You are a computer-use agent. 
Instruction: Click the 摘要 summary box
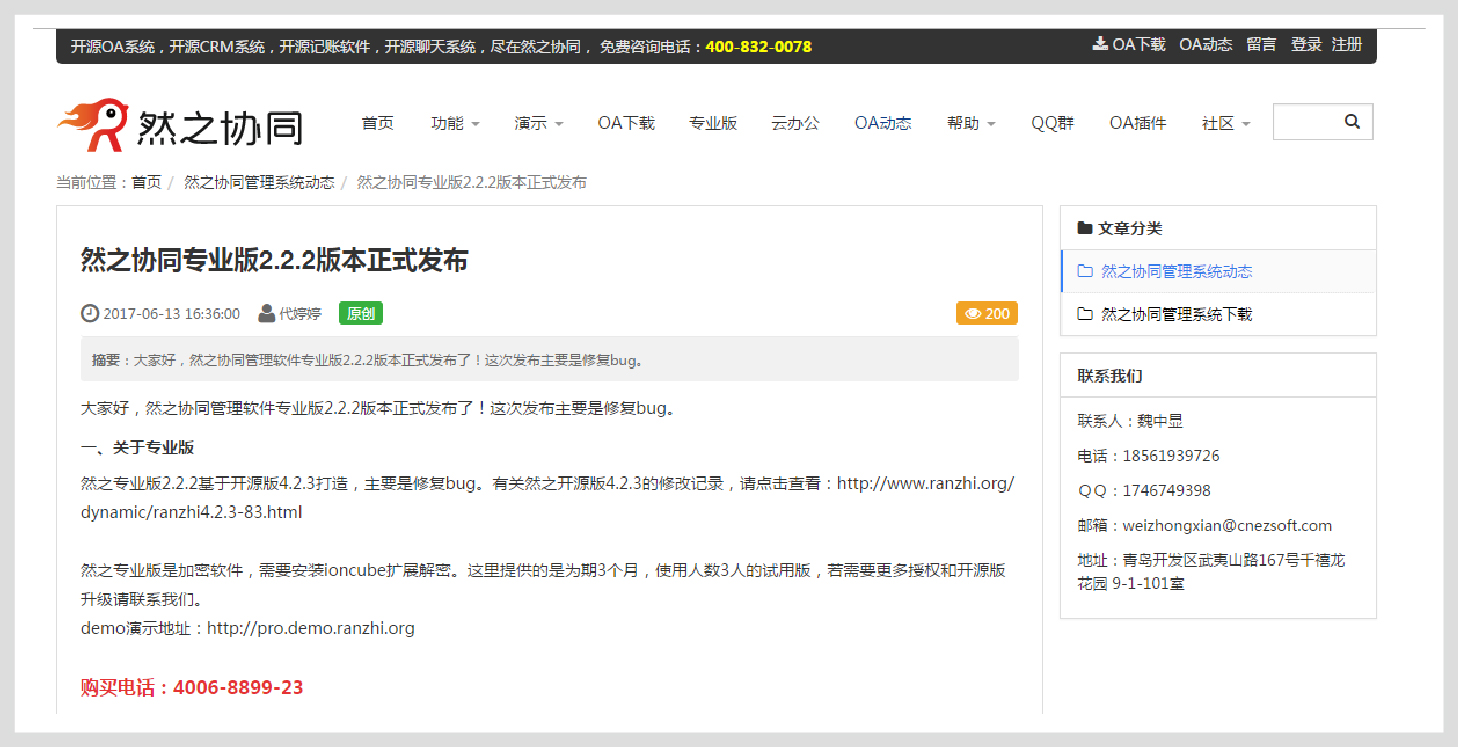550,359
